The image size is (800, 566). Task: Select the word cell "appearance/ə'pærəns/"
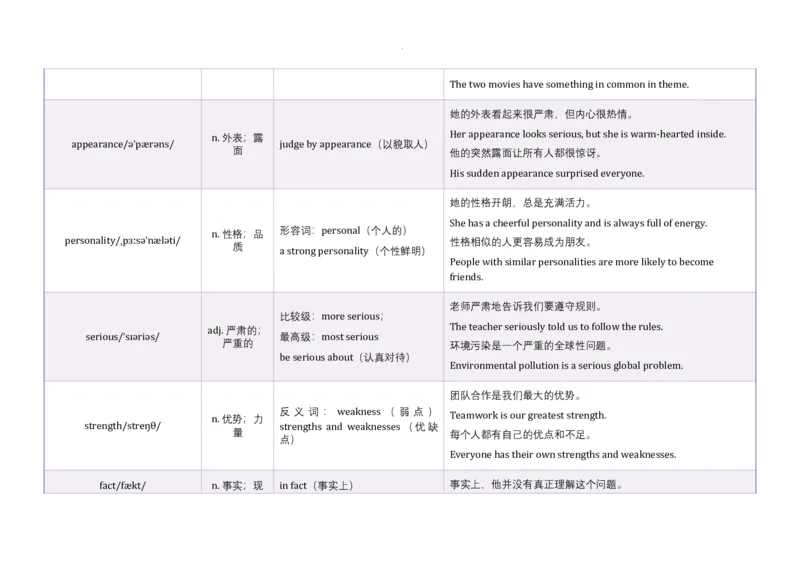click(122, 144)
